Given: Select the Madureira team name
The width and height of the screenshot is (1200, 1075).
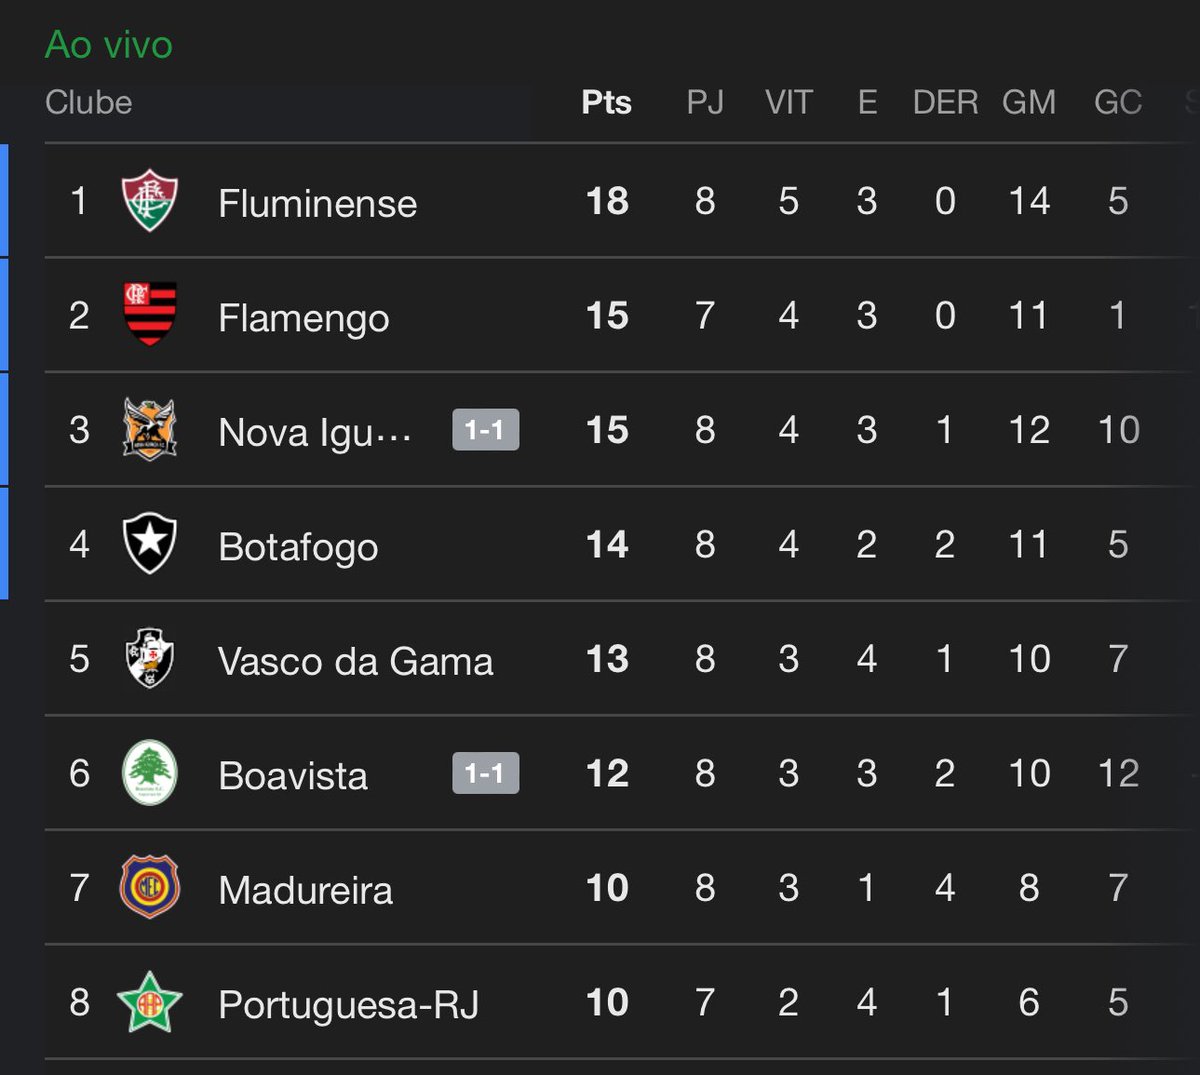Looking at the screenshot, I should coord(305,890).
